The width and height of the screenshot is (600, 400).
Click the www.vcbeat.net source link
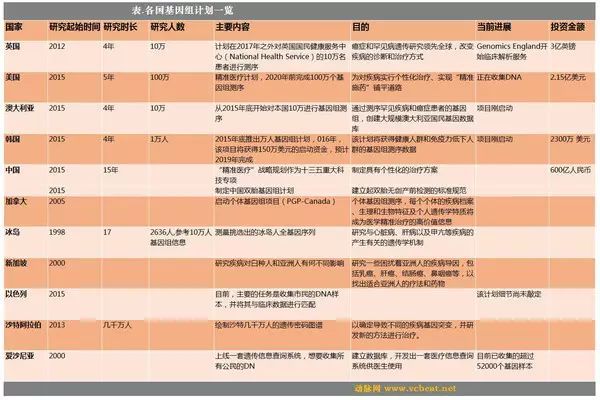[420, 389]
